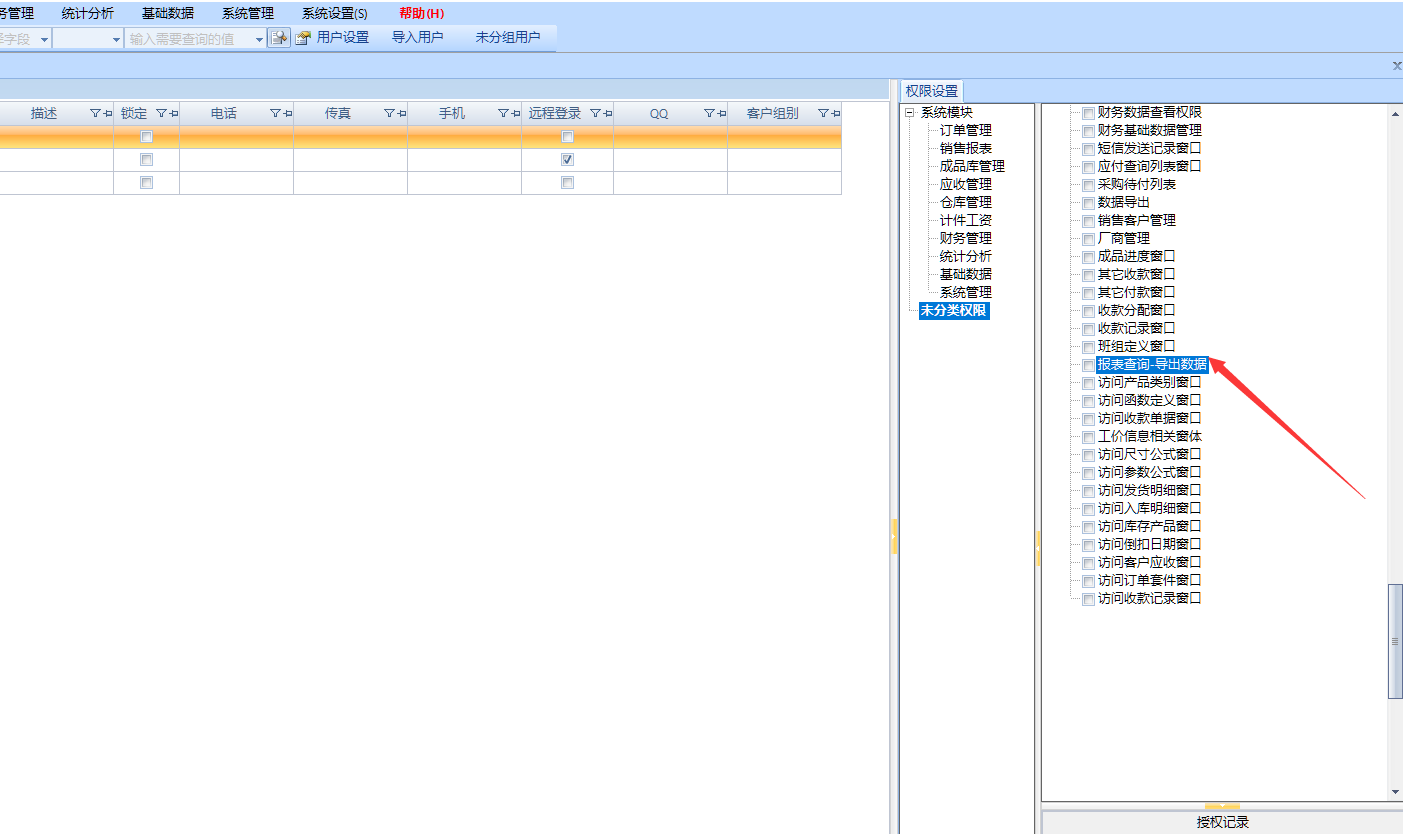This screenshot has height=834, width=1403.
Task: Uncheck the checked 远程登录 checkbox
Action: [567, 160]
